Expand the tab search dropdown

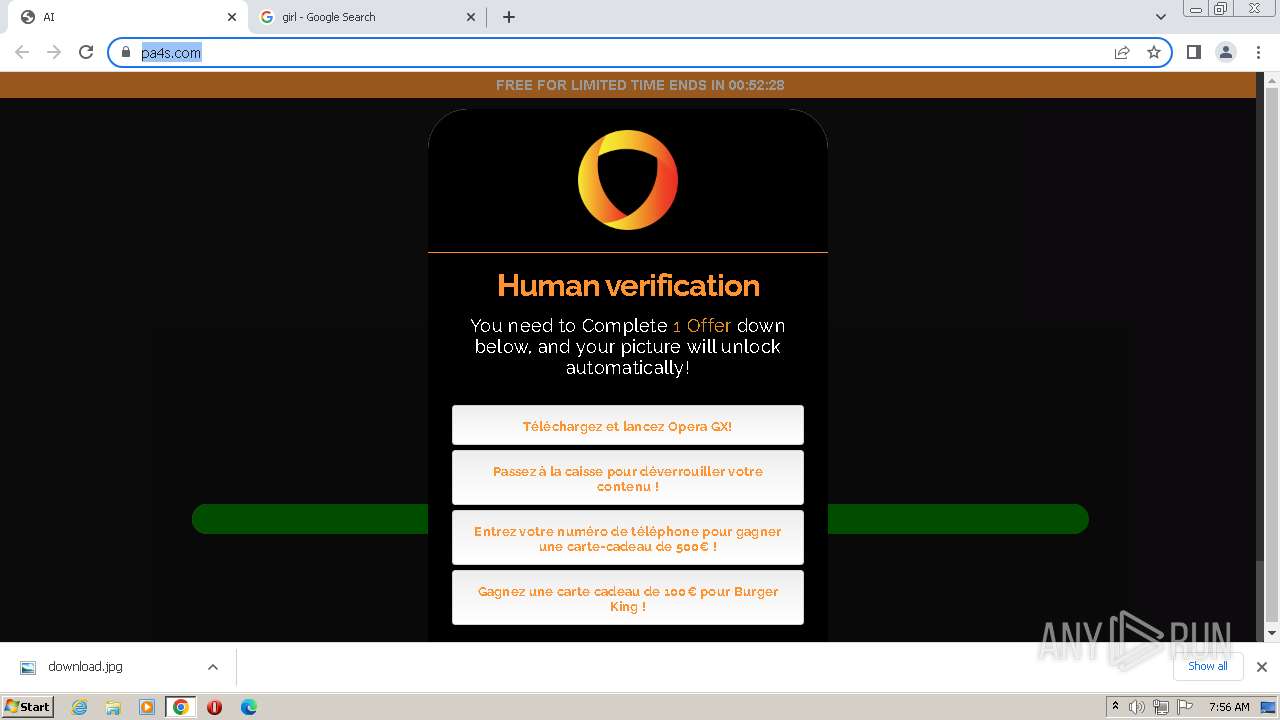pos(1161,17)
